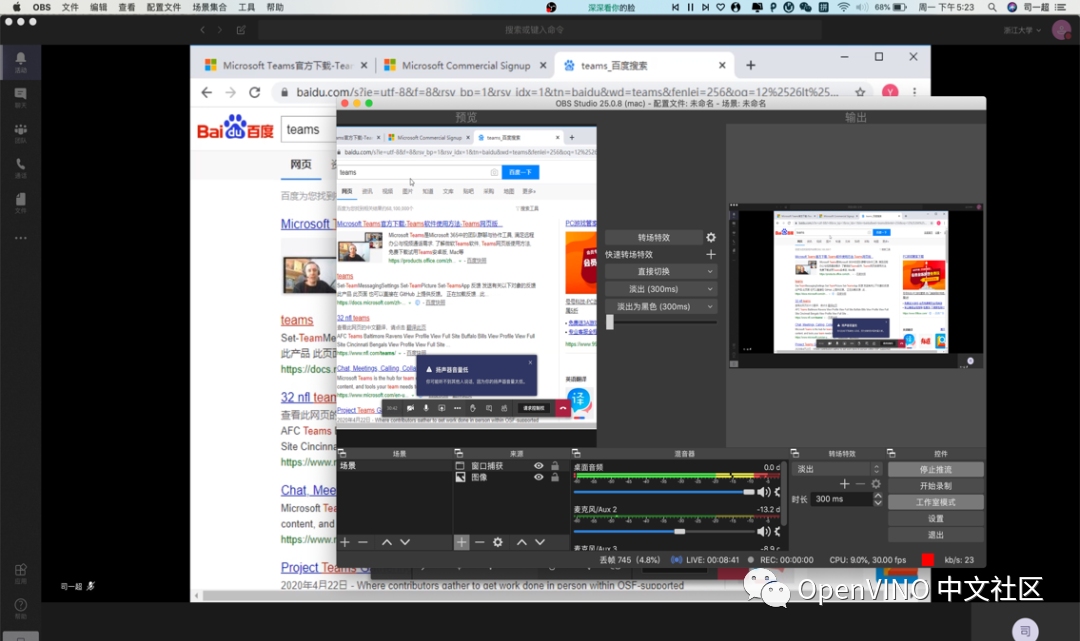Add a quick transition with the plus icon
Image resolution: width=1080 pixels, height=641 pixels.
click(x=711, y=255)
